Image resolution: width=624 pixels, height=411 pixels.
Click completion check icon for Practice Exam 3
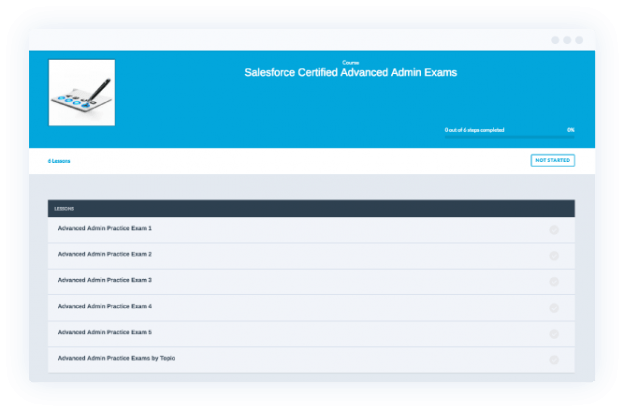[554, 282]
